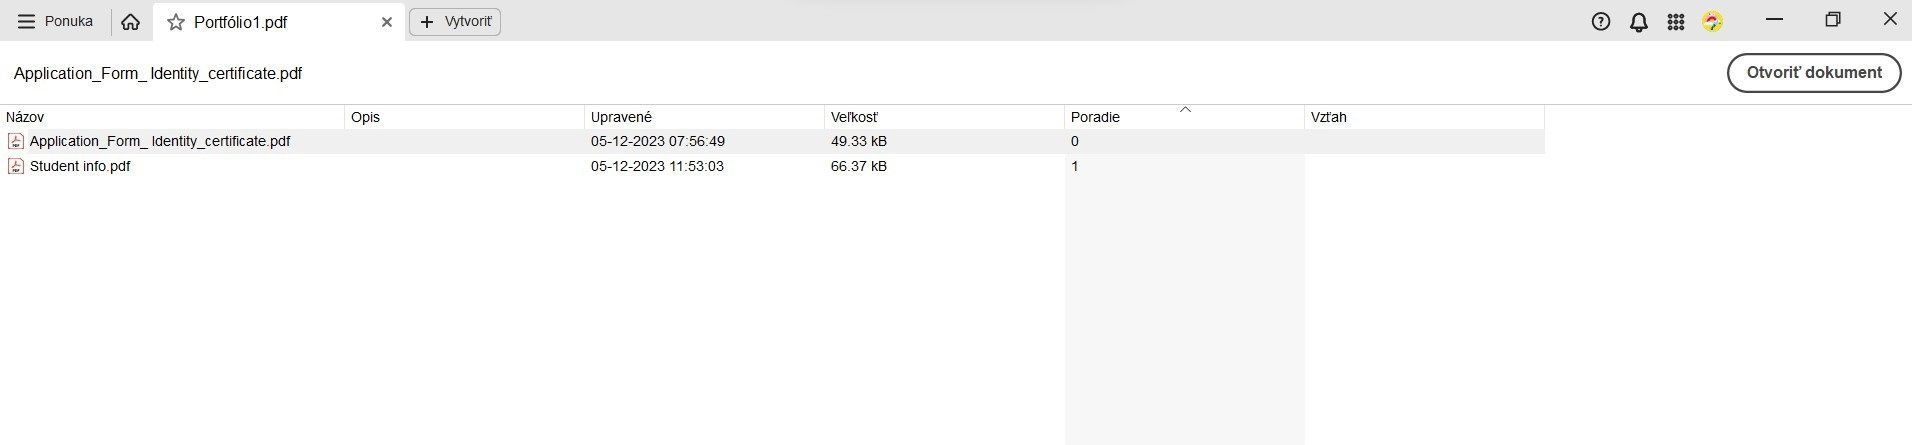The height and width of the screenshot is (445, 1912).
Task: Sort by the Upravené column header
Action: (621, 117)
